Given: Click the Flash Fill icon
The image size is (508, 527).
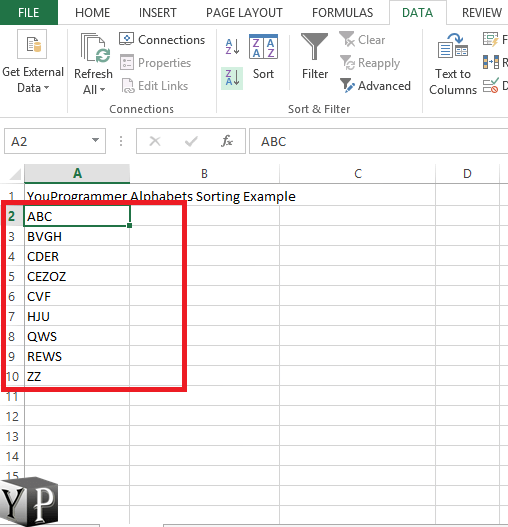Looking at the screenshot, I should point(491,39).
